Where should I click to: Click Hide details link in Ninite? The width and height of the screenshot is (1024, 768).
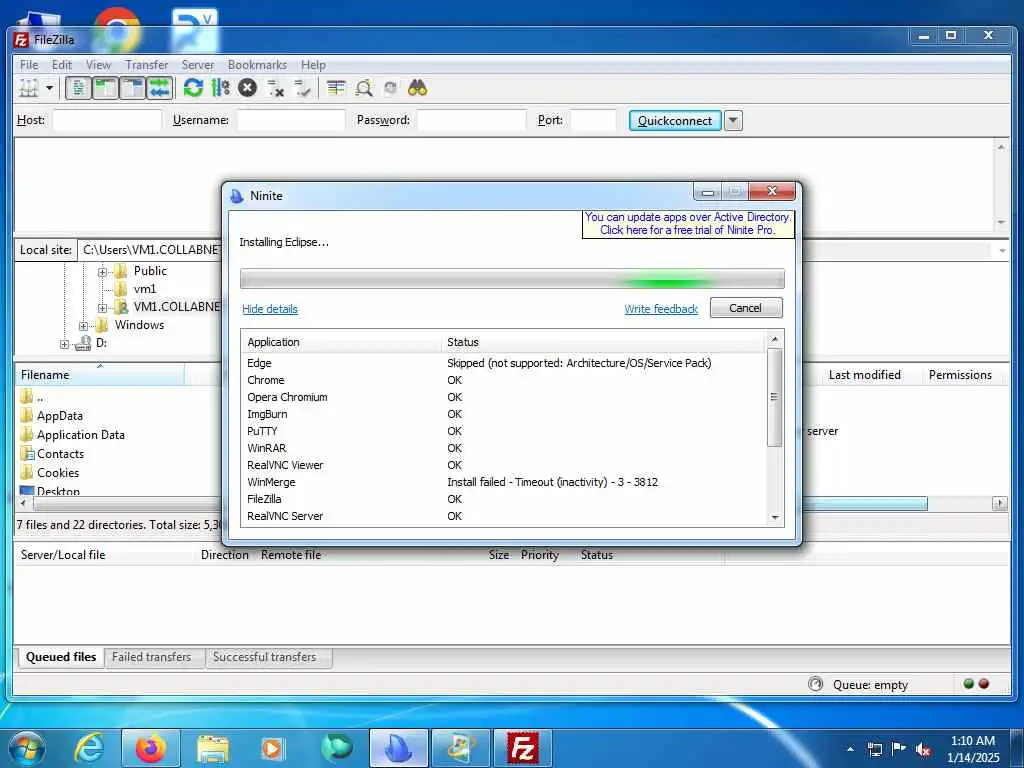pos(270,309)
